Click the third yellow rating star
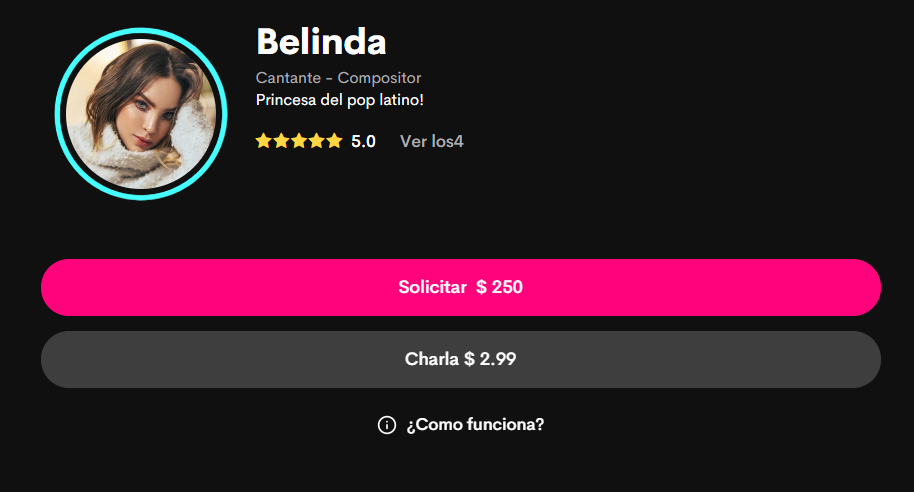Screen dimensions: 914x492 299,140
